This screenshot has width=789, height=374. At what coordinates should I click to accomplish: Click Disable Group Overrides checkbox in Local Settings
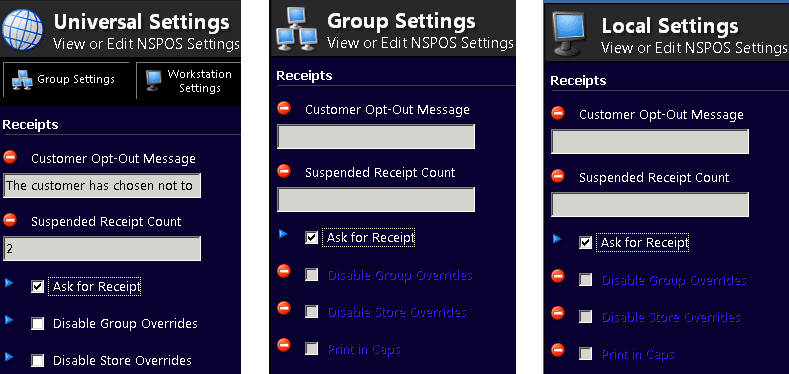click(x=585, y=280)
